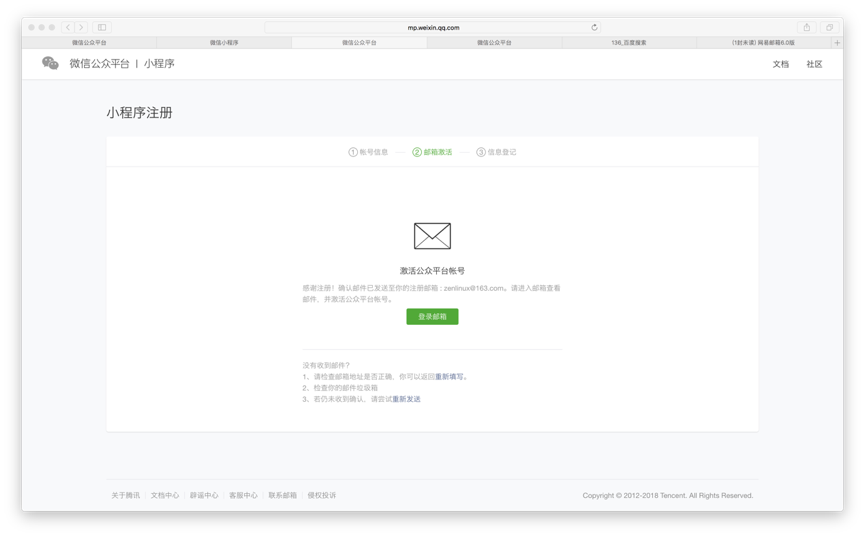Click the 激活公众平台帐号 title text

pyautogui.click(x=433, y=271)
